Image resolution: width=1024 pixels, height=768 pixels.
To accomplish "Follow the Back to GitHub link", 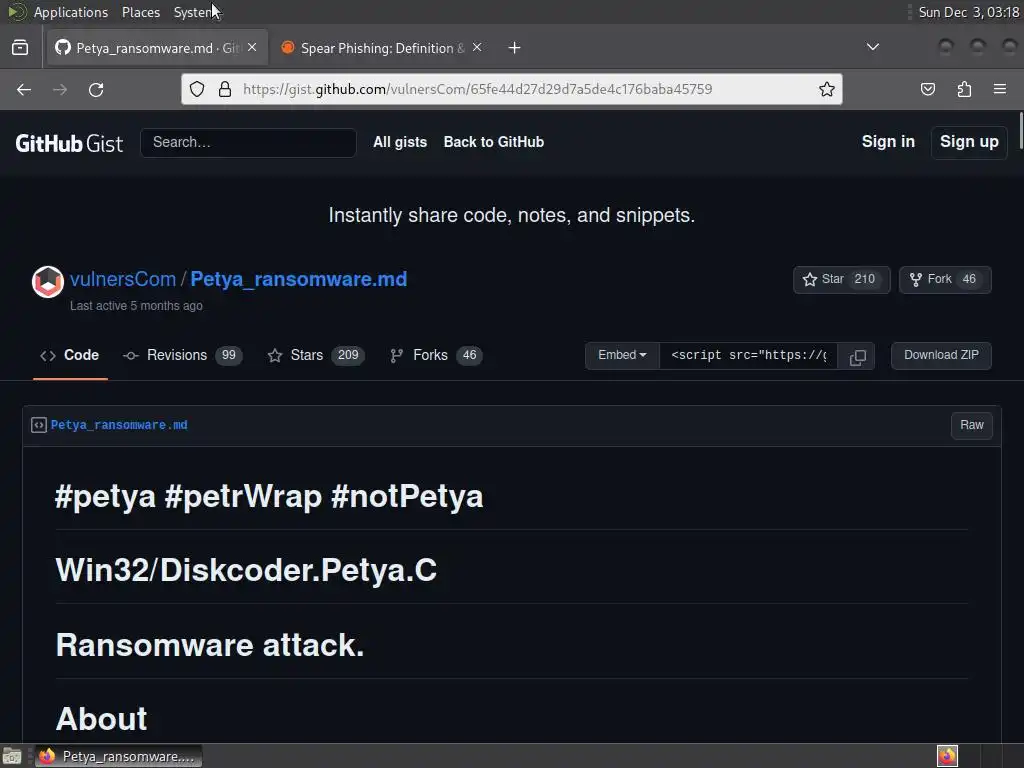I will click(x=494, y=142).
